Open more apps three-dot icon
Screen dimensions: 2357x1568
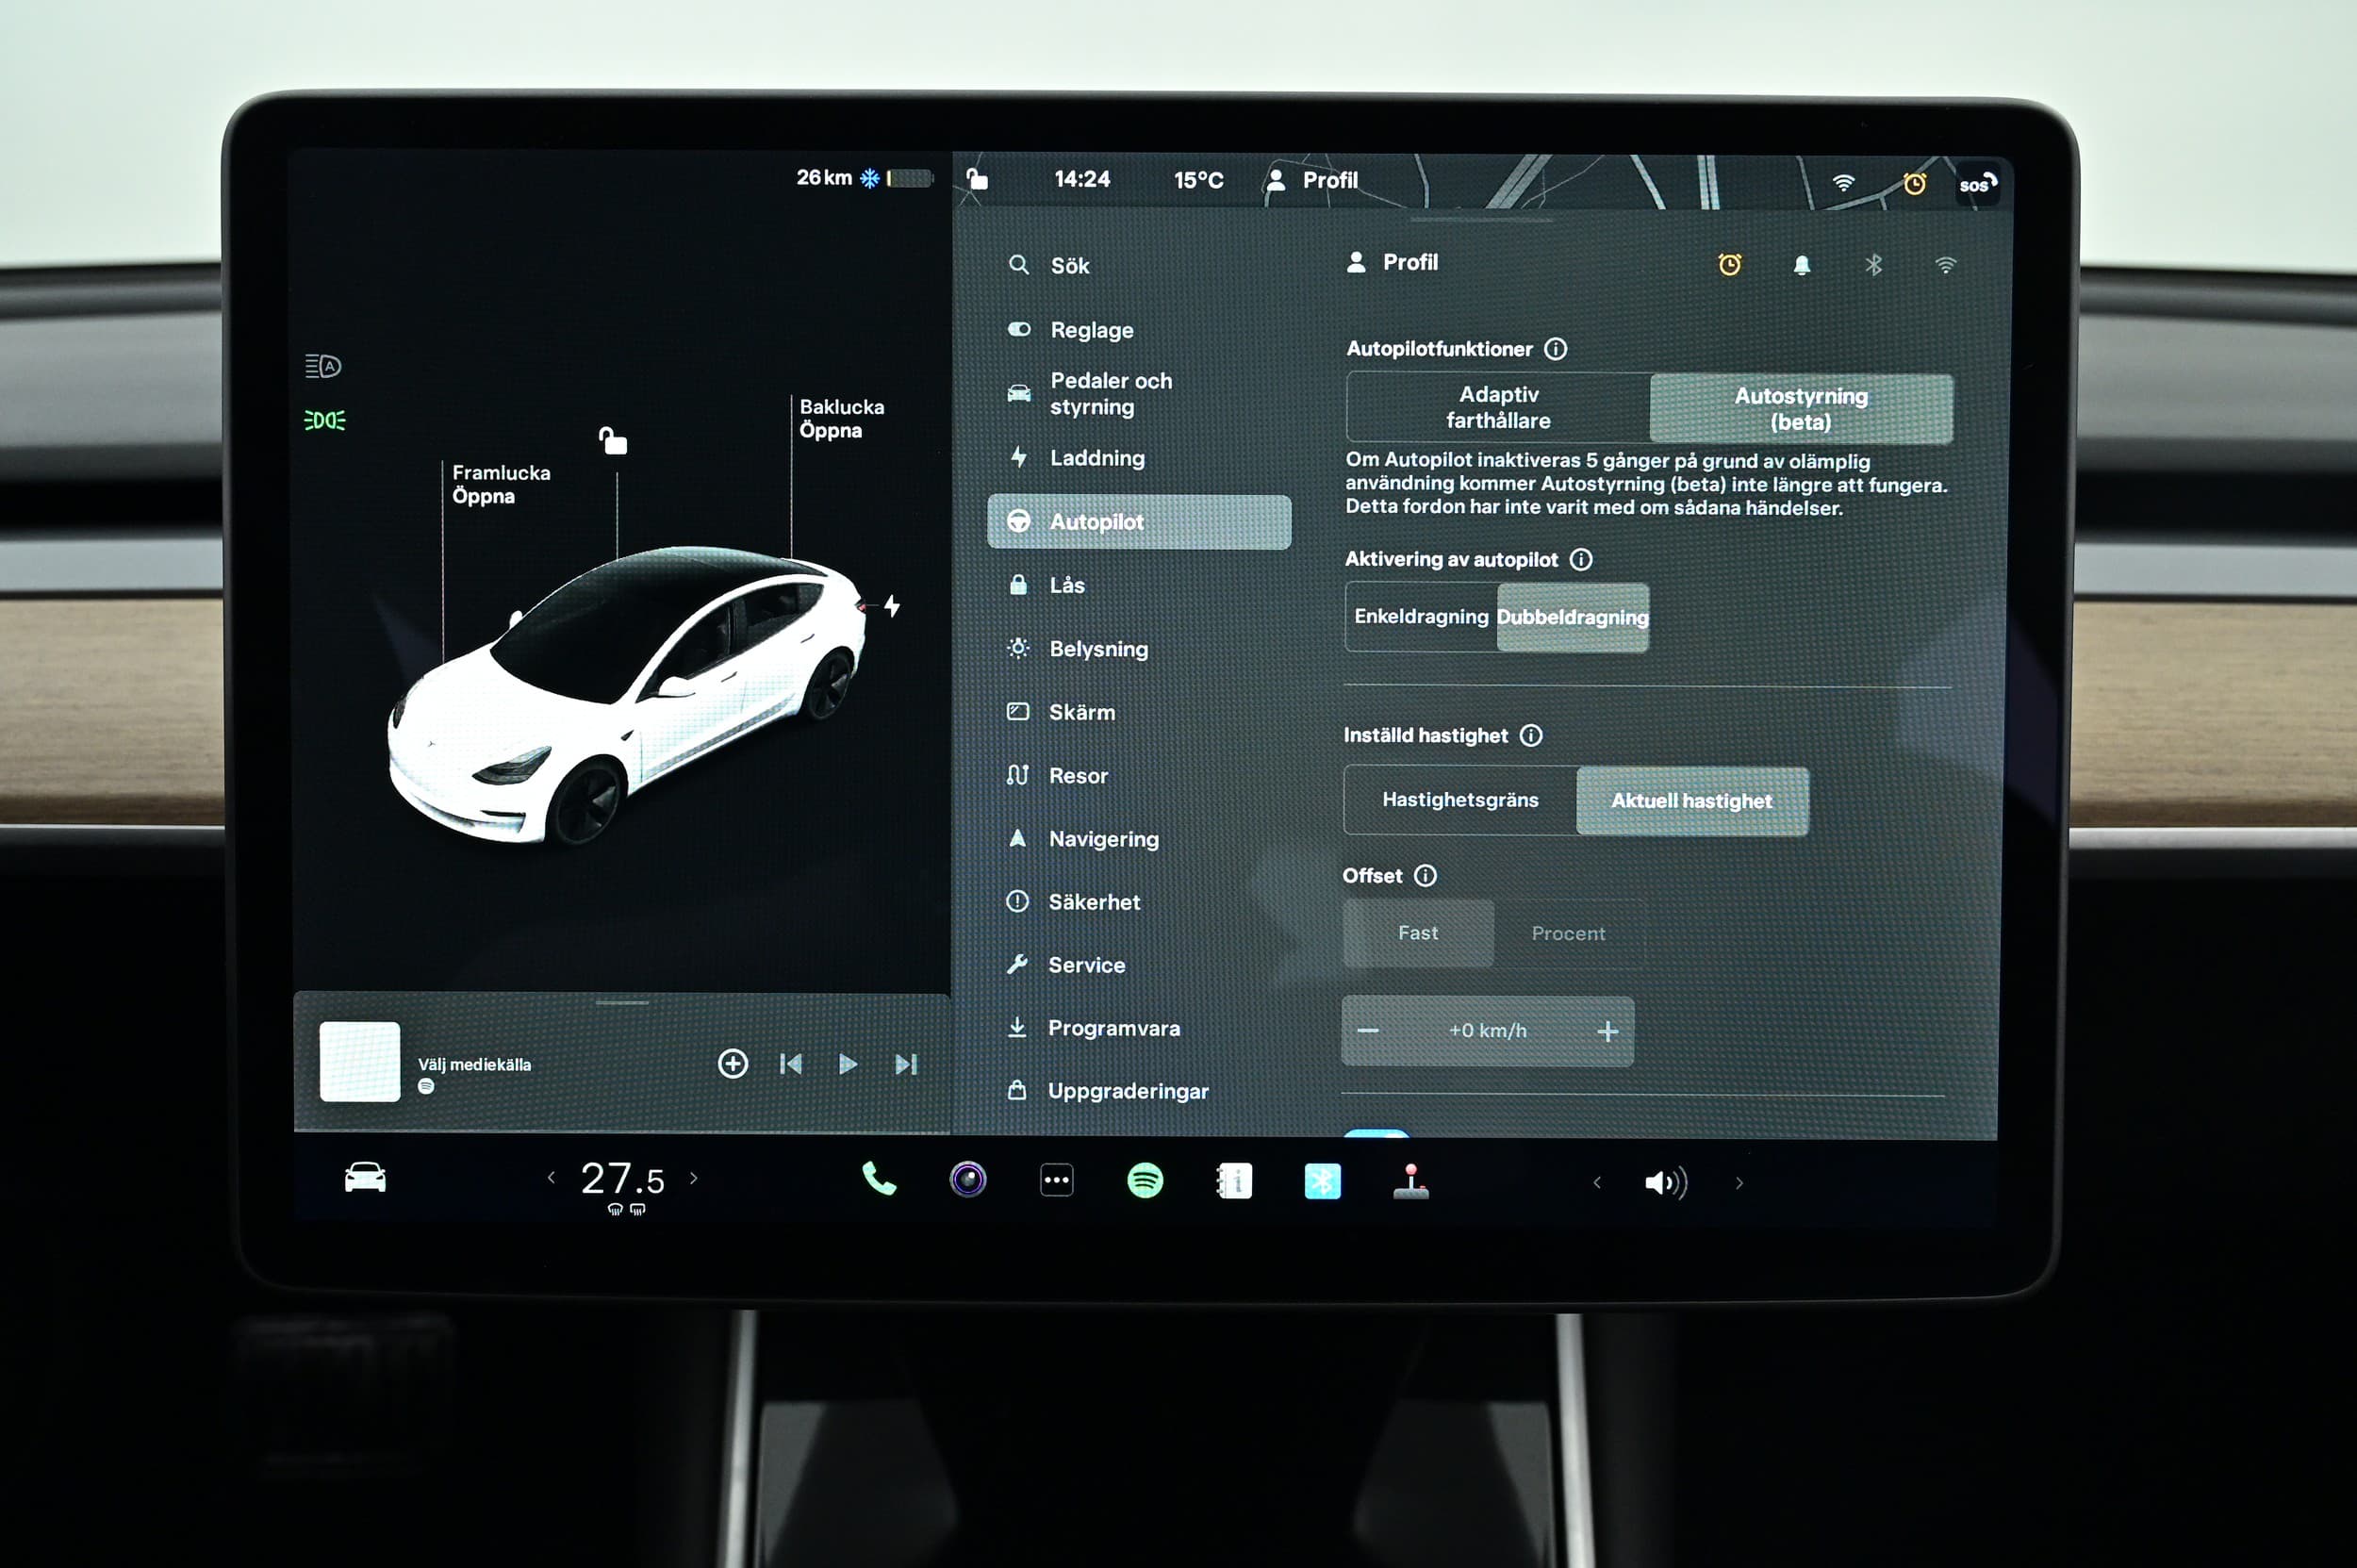pos(1056,1181)
